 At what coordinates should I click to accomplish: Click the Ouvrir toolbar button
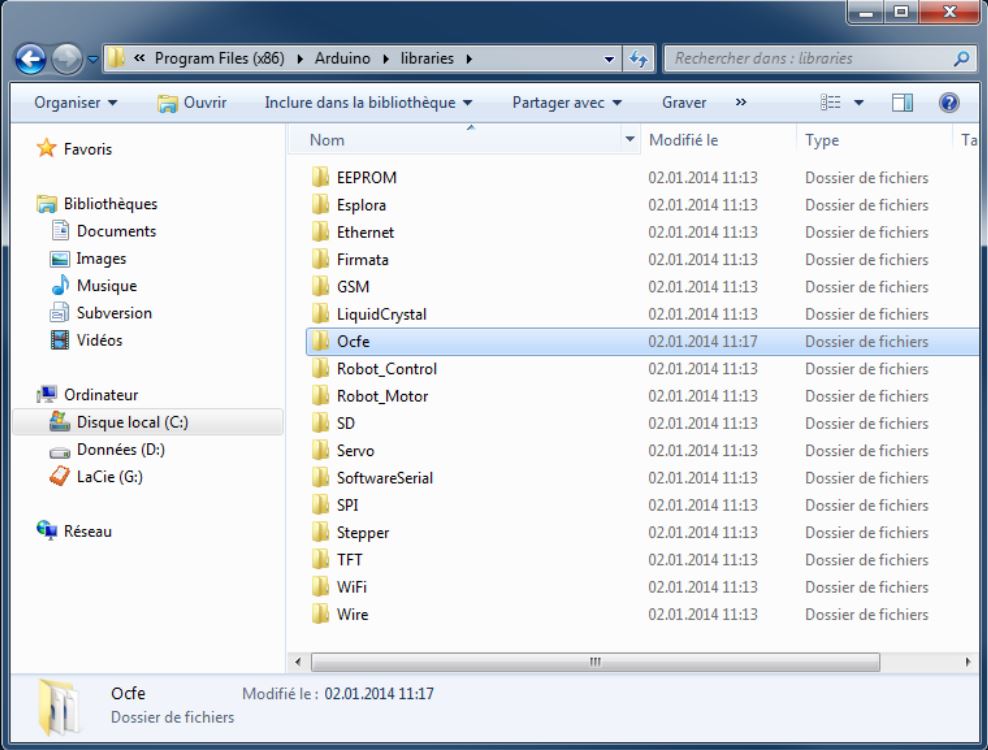click(x=192, y=103)
